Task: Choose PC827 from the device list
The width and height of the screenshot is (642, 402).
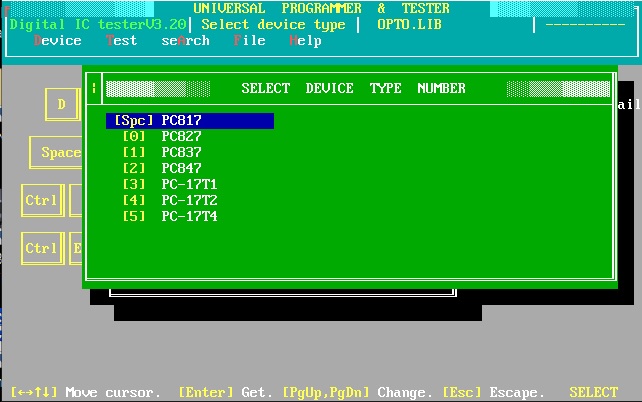Action: 162,136
